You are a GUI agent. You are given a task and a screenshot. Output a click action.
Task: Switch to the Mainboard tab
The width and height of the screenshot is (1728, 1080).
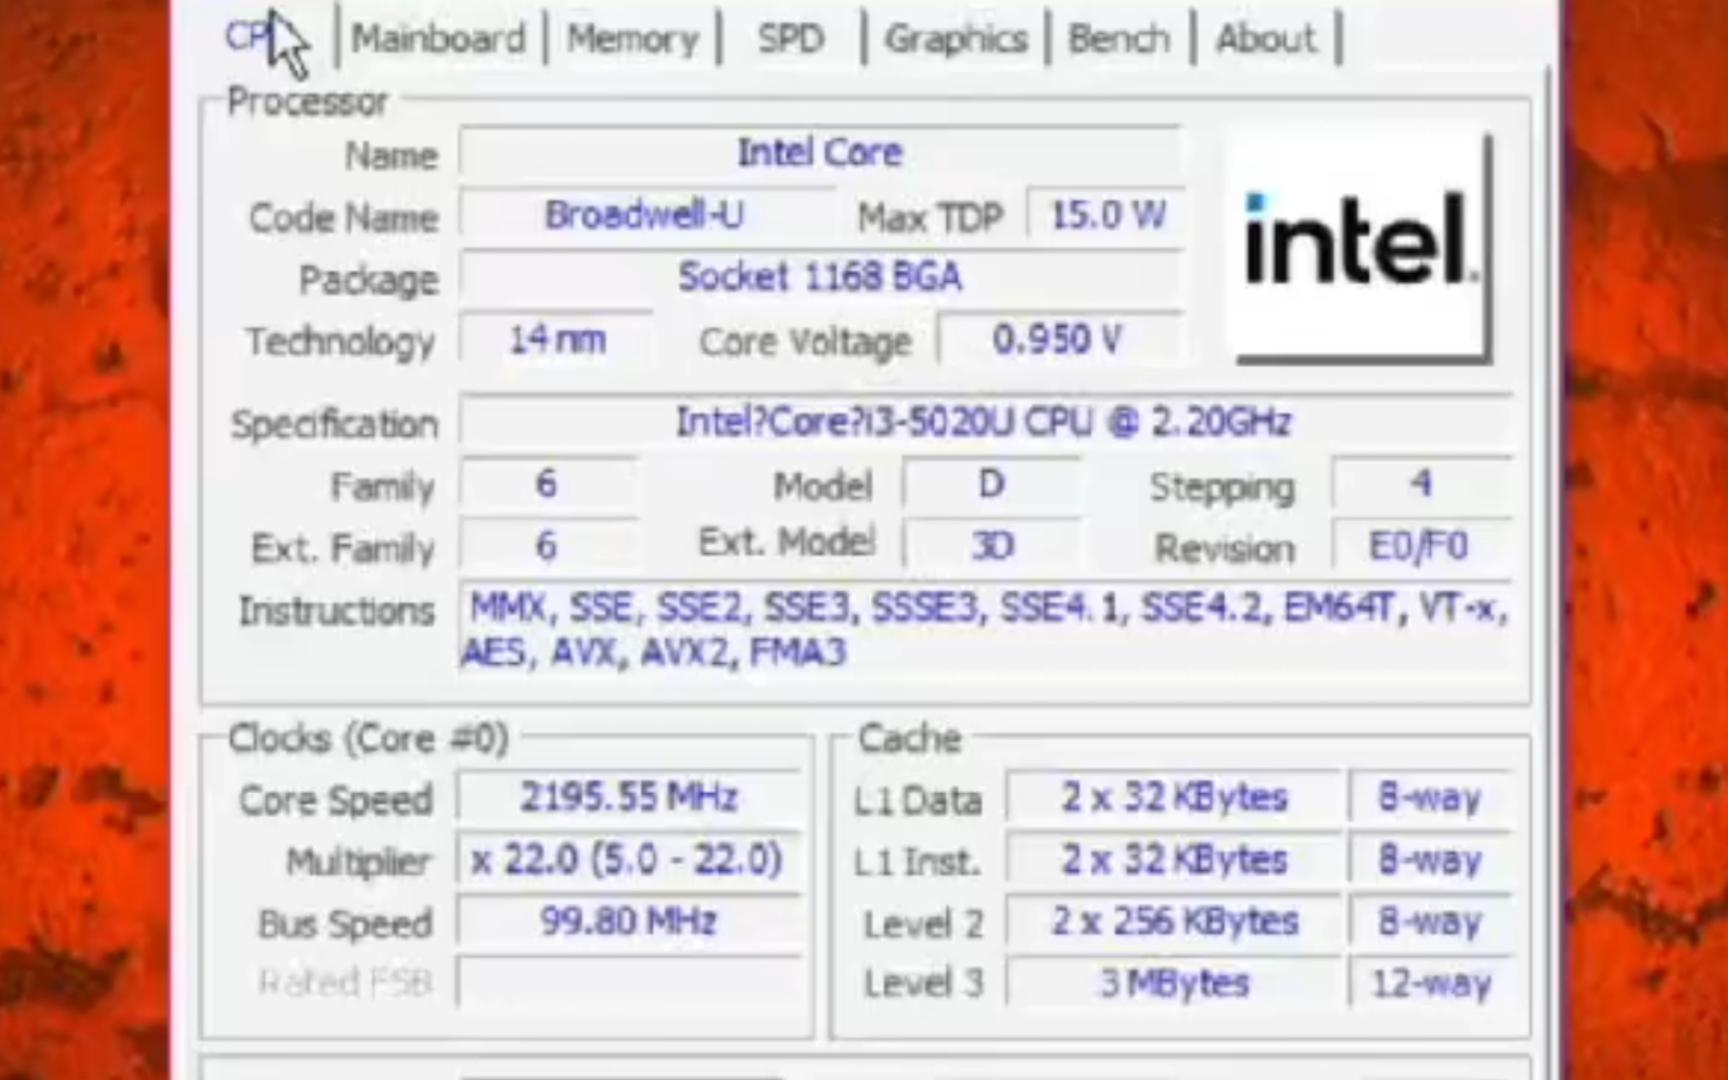(438, 39)
